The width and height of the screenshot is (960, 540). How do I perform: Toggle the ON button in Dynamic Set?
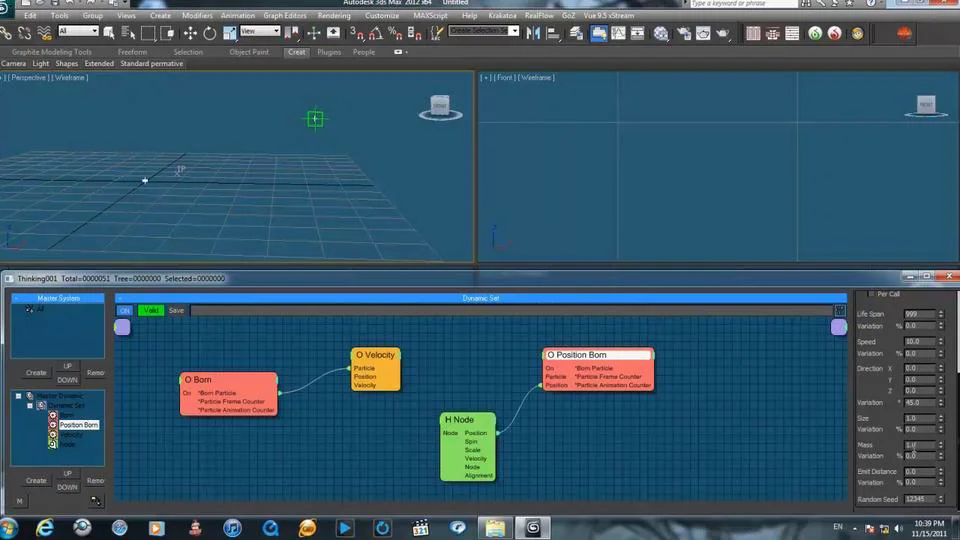click(125, 310)
